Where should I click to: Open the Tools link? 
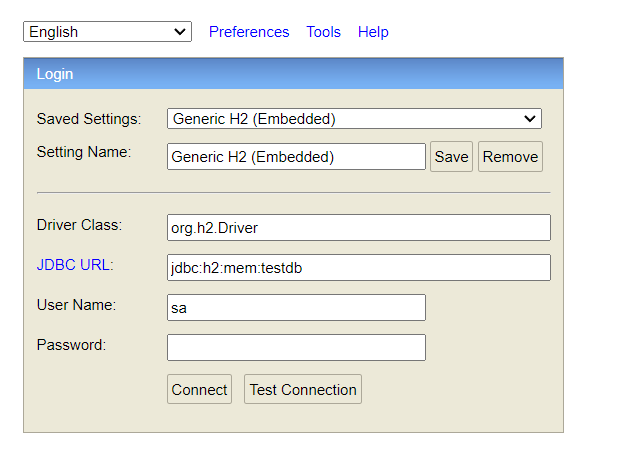(323, 32)
